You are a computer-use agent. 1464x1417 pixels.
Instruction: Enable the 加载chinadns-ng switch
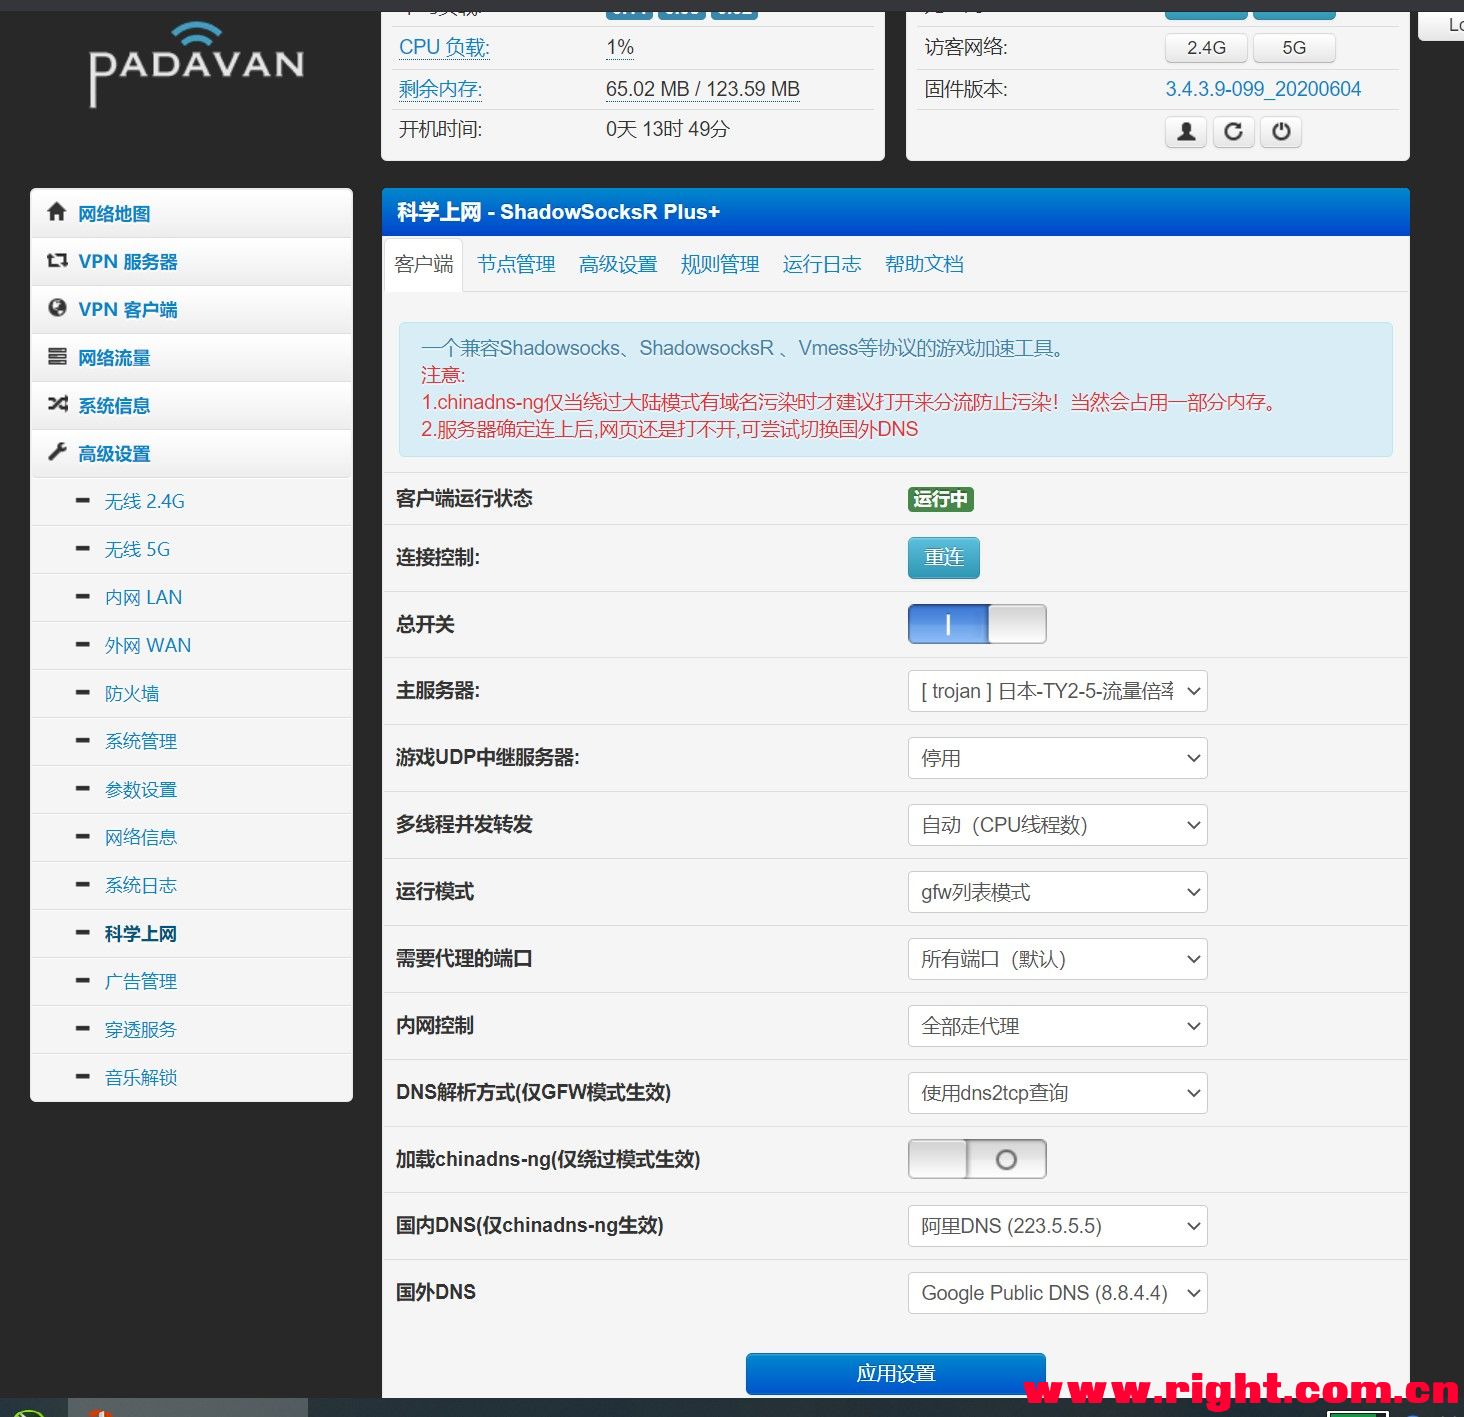tap(977, 1159)
